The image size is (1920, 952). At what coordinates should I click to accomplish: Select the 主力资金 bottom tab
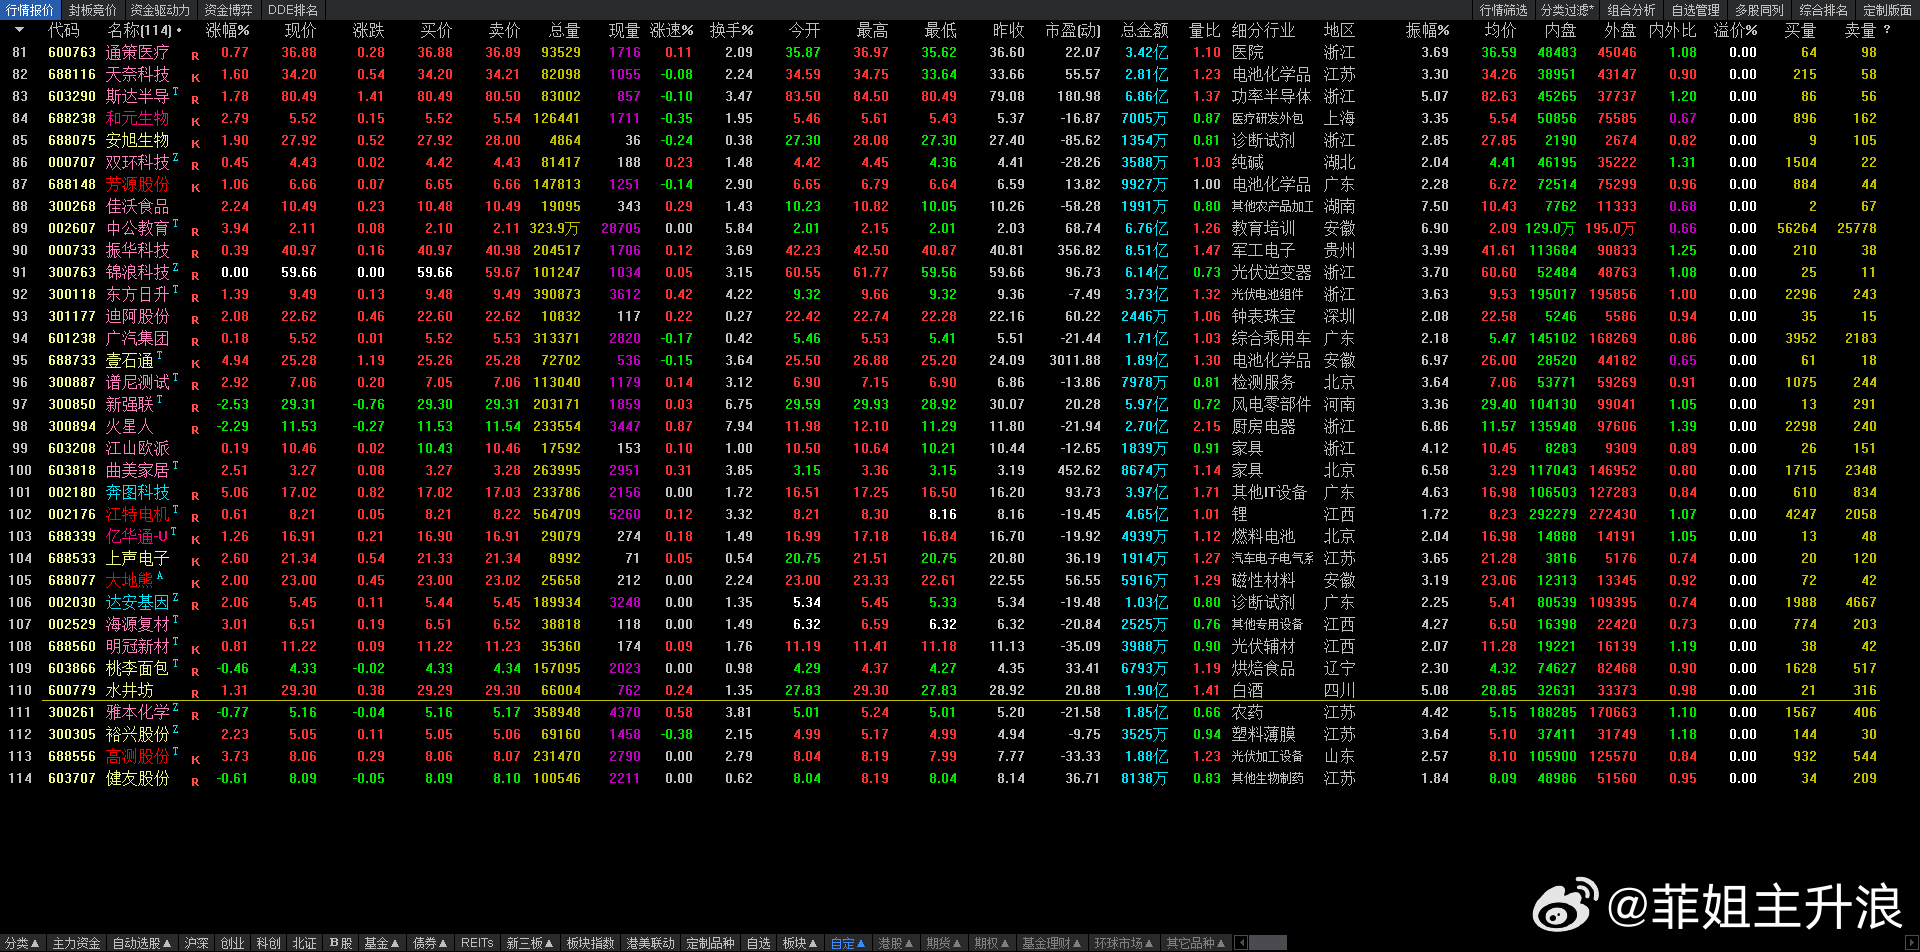77,943
